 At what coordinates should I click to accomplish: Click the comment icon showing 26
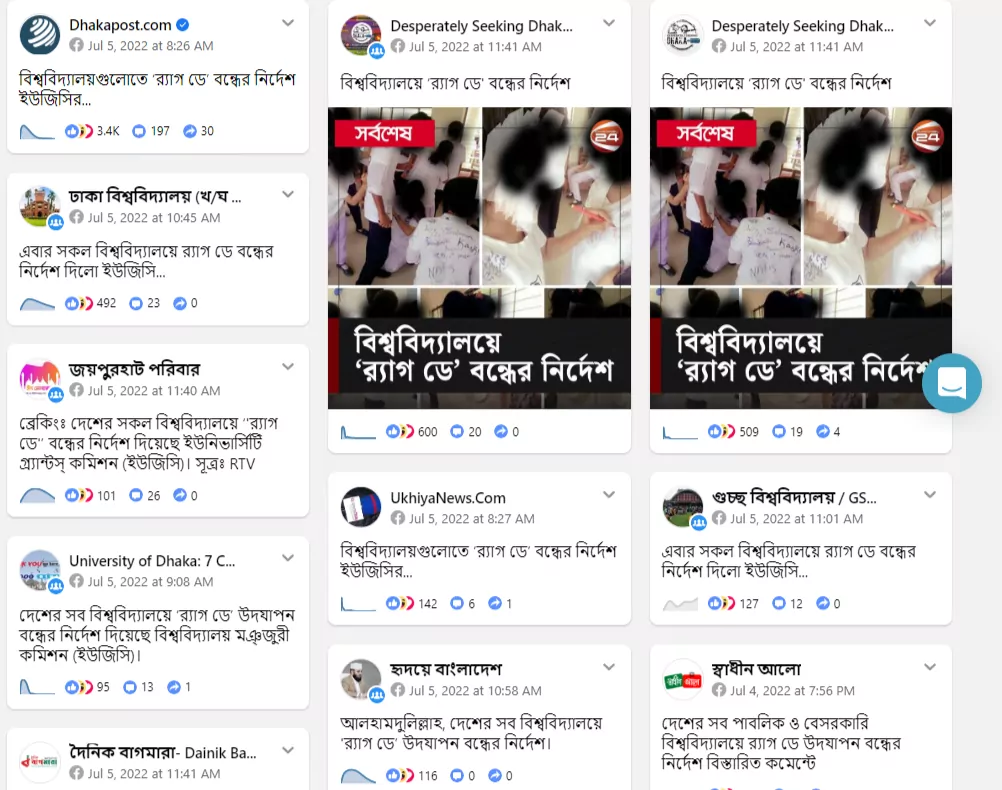[135, 495]
